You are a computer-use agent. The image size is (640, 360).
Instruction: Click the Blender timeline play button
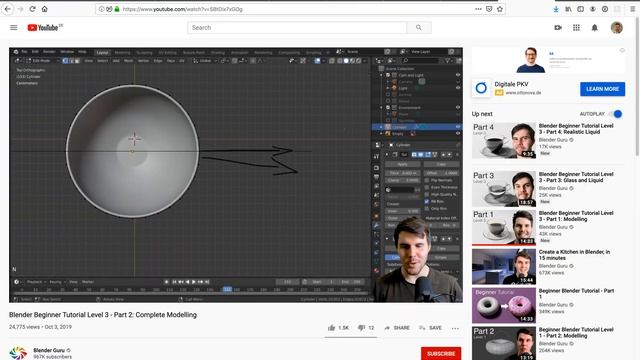coord(194,282)
